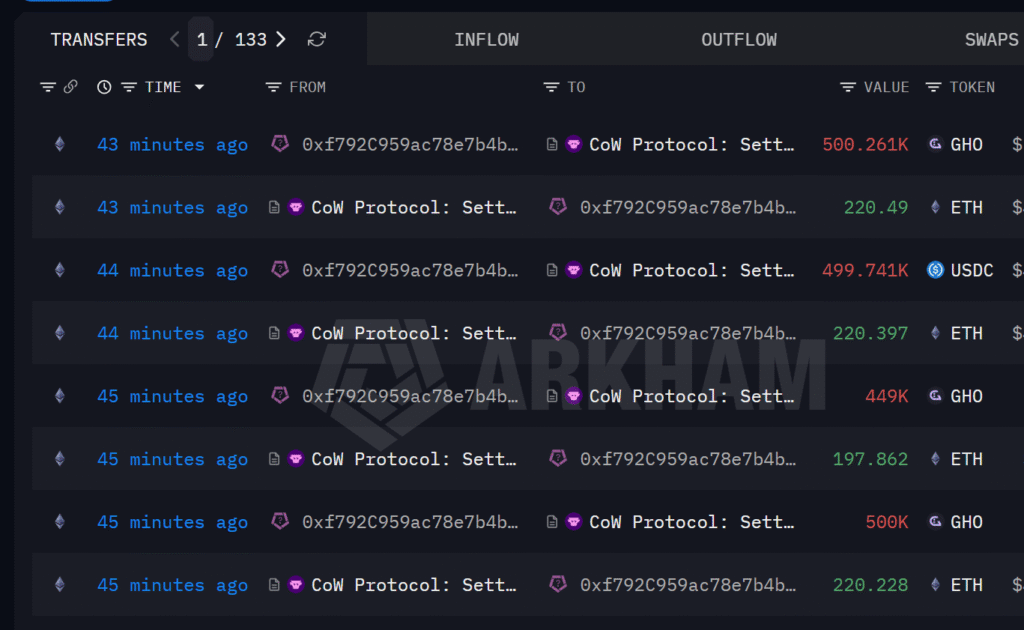The image size is (1024, 630).
Task: Go to the previous page of transfers
Action: [175, 39]
